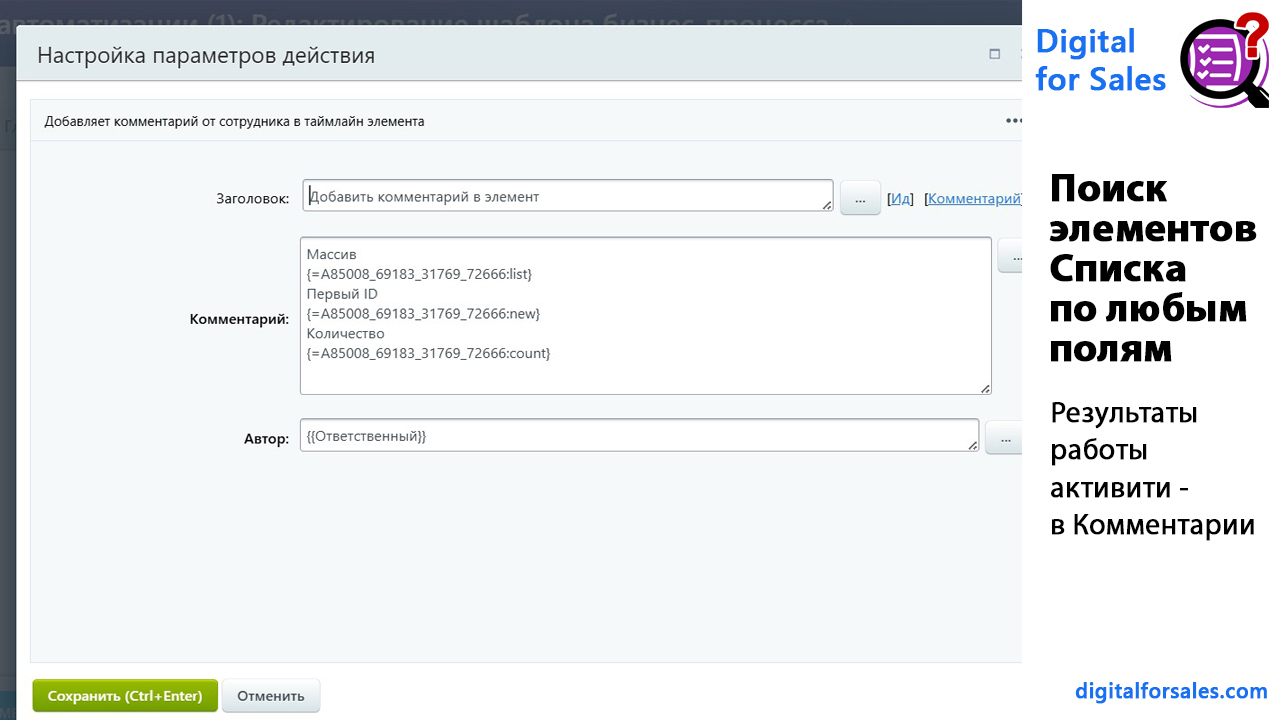Click the [Комментарий] link near the title
Image resolution: width=1280 pixels, height=720 pixels.
coord(973,199)
